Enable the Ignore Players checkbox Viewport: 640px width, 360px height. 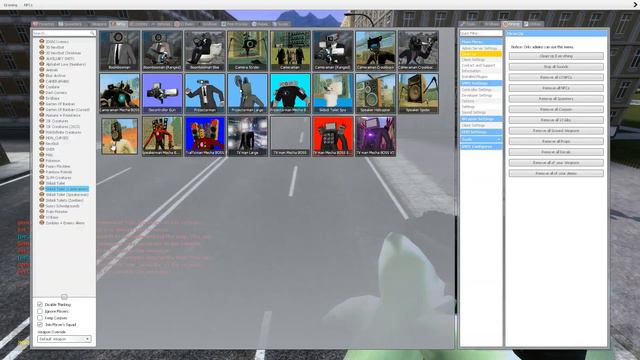[x=40, y=311]
